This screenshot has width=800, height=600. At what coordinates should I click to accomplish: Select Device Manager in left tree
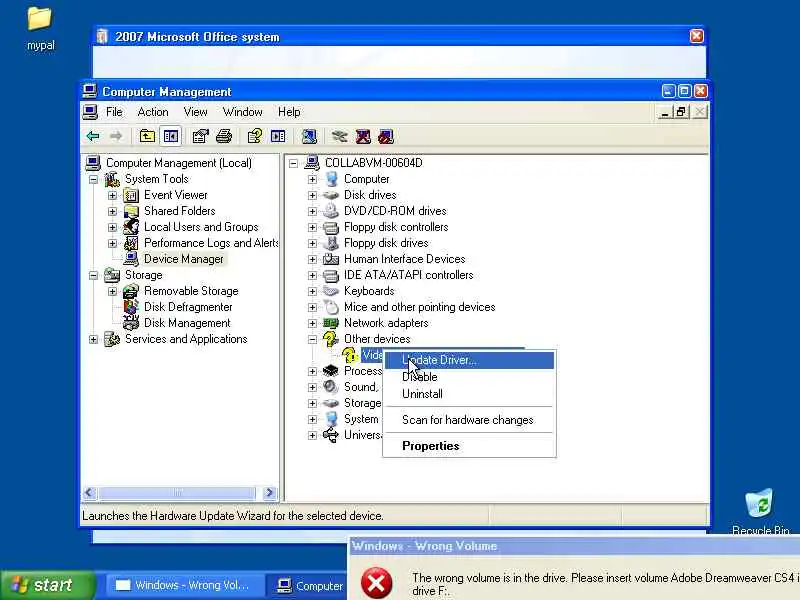tap(184, 259)
